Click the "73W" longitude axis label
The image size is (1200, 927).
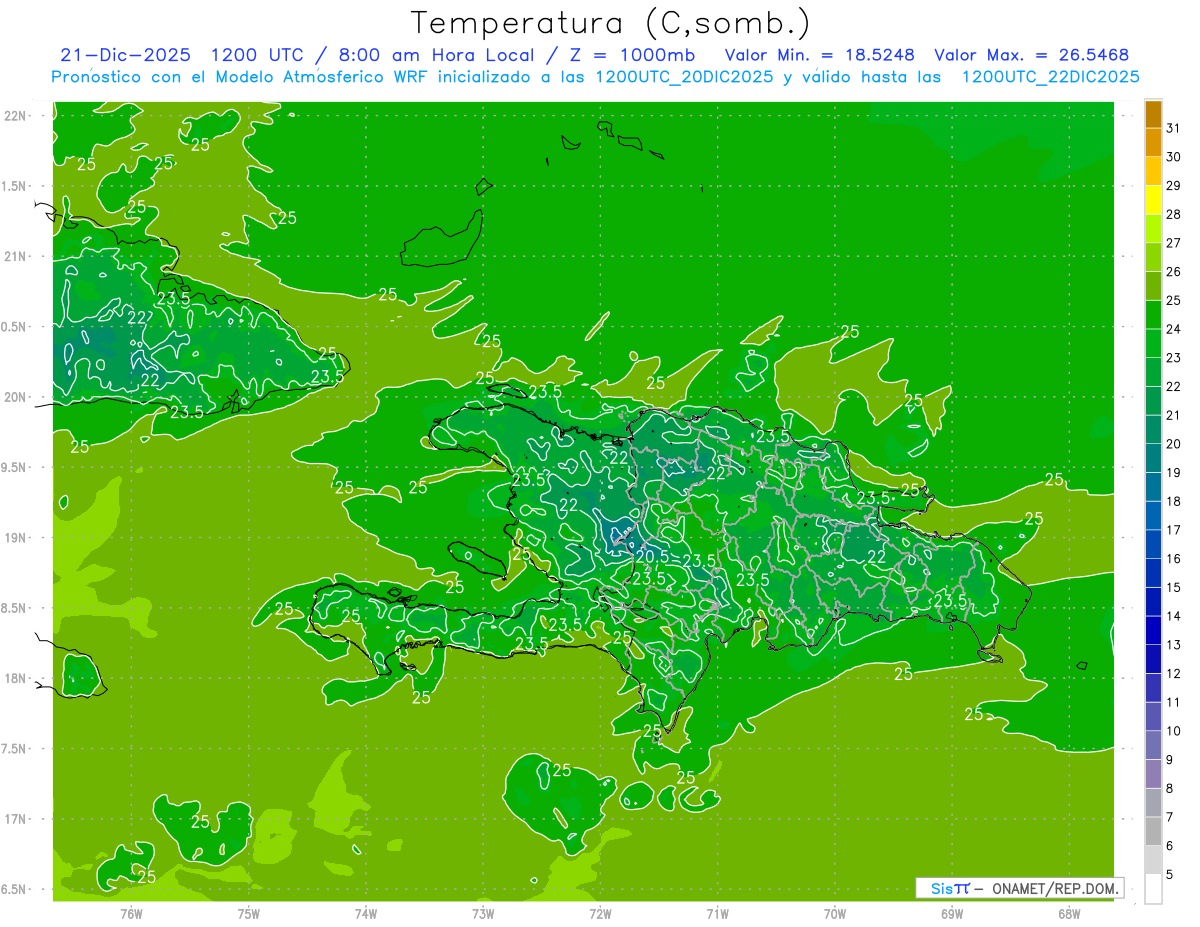coord(483,913)
